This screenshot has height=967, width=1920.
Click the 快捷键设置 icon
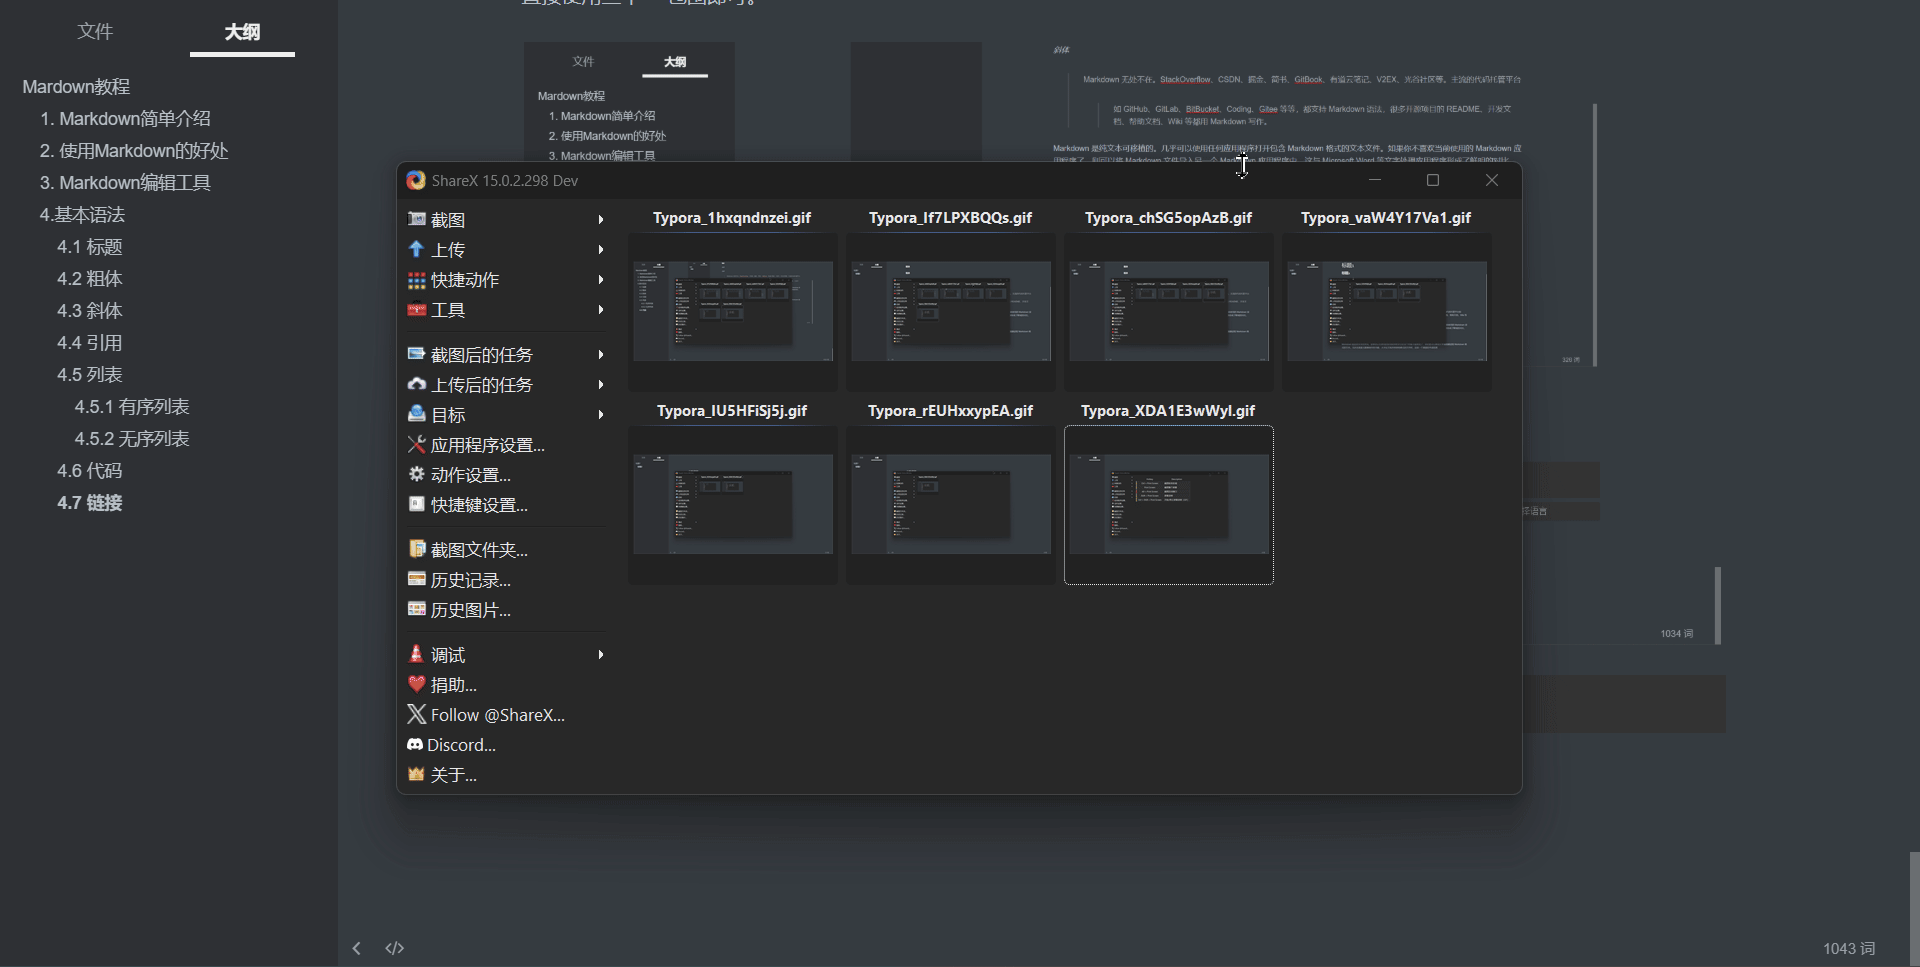[x=417, y=504]
